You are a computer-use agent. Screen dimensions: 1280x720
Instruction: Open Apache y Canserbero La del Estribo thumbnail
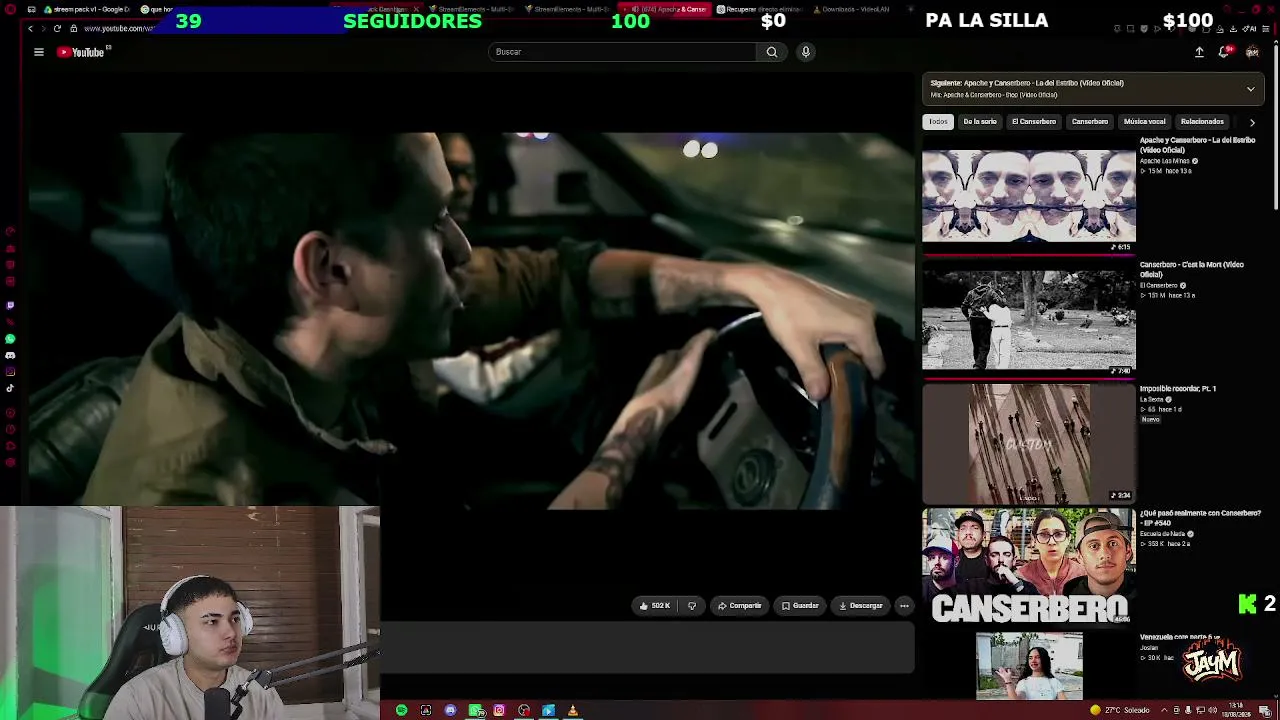pos(1029,196)
